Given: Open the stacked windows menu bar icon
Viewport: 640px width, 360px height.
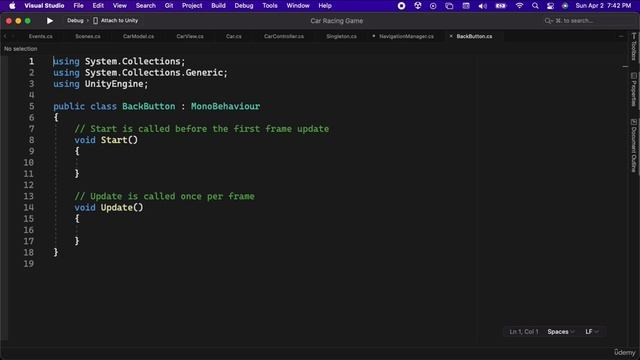Looking at the screenshot, I should tap(449, 6).
